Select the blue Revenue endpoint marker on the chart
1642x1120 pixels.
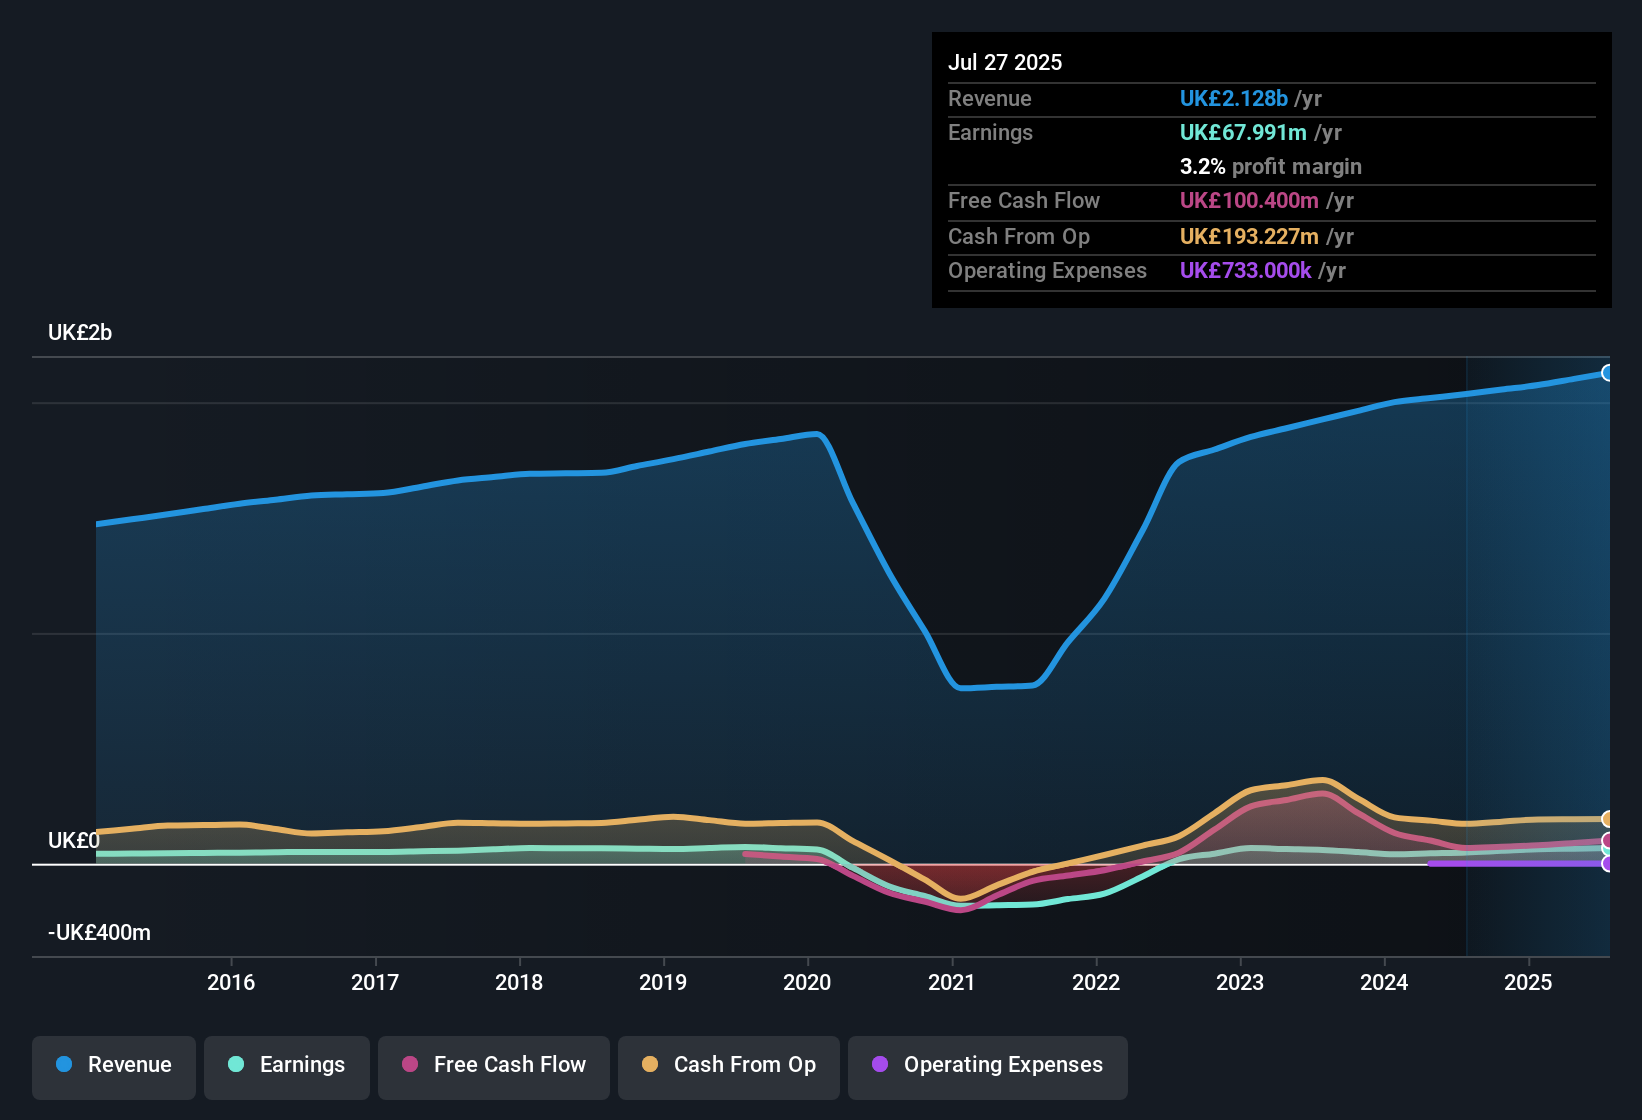coord(1608,372)
